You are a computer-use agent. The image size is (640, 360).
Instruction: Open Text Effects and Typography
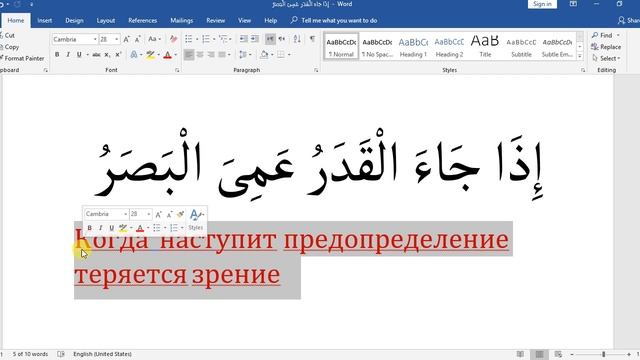134,54
